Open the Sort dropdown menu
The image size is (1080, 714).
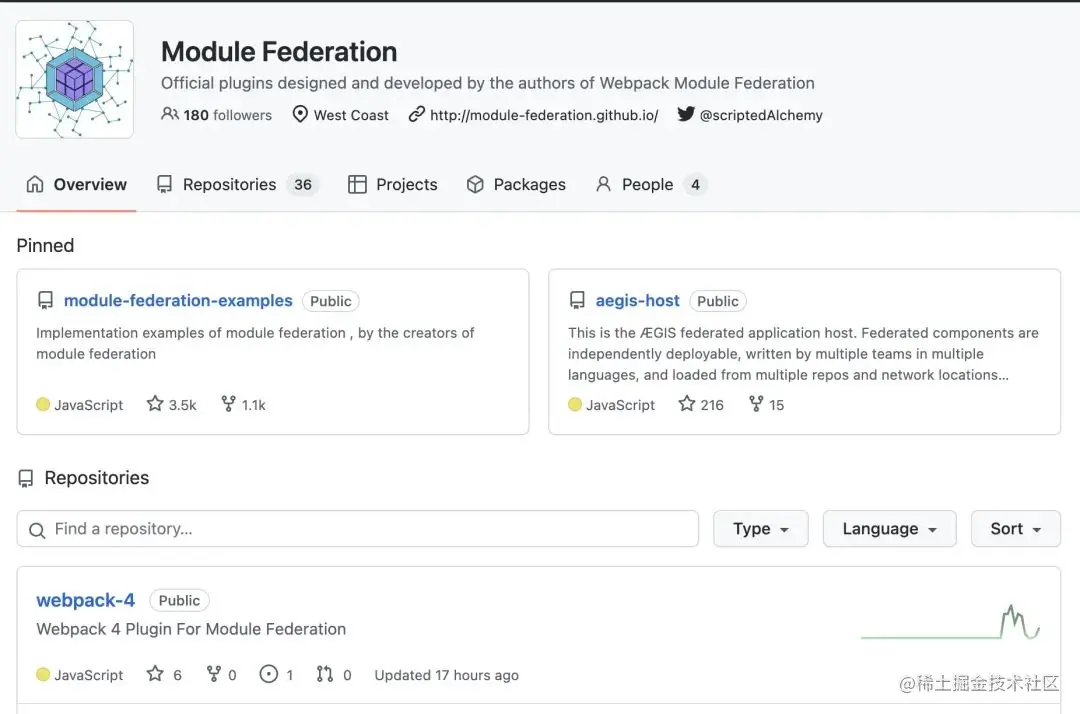(1015, 529)
